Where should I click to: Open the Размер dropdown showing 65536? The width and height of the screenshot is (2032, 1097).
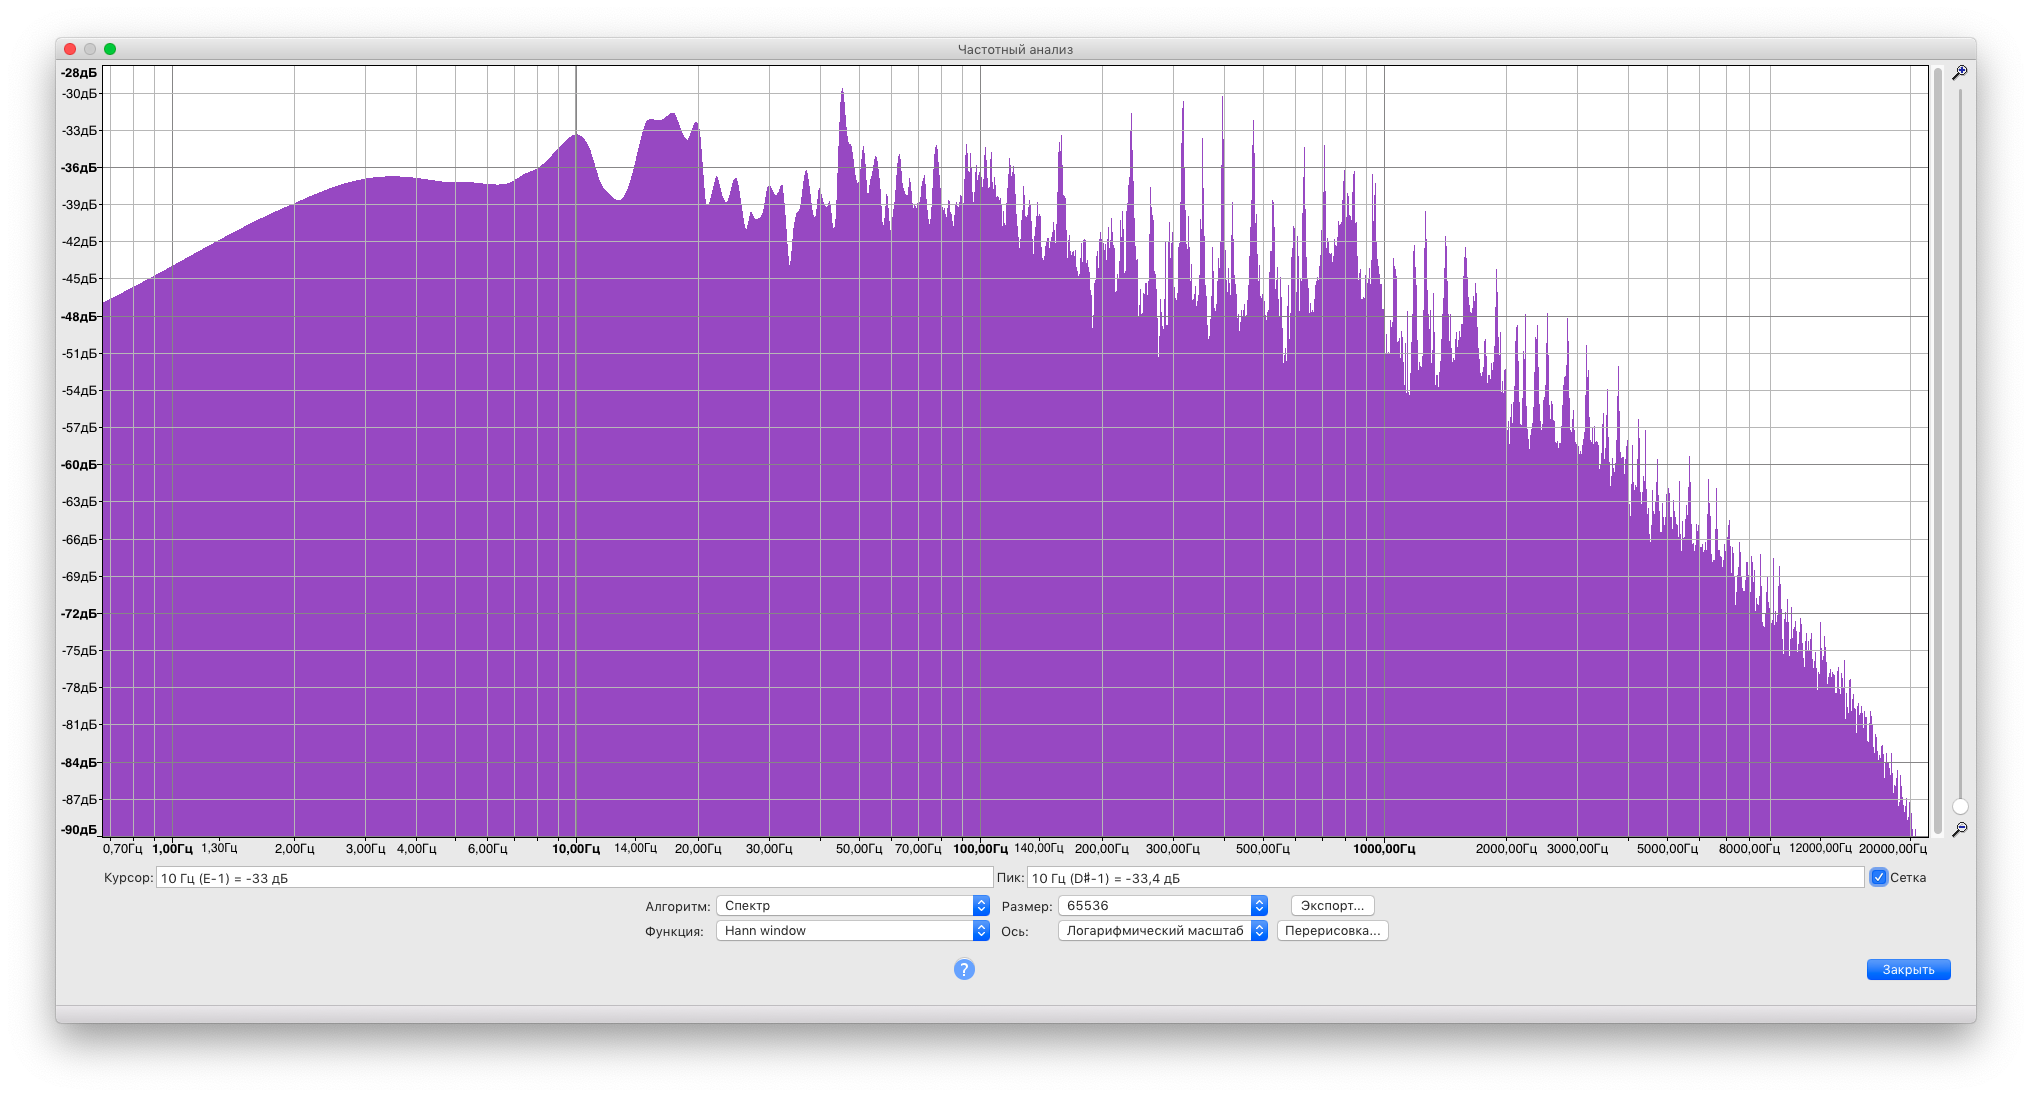pos(1162,905)
